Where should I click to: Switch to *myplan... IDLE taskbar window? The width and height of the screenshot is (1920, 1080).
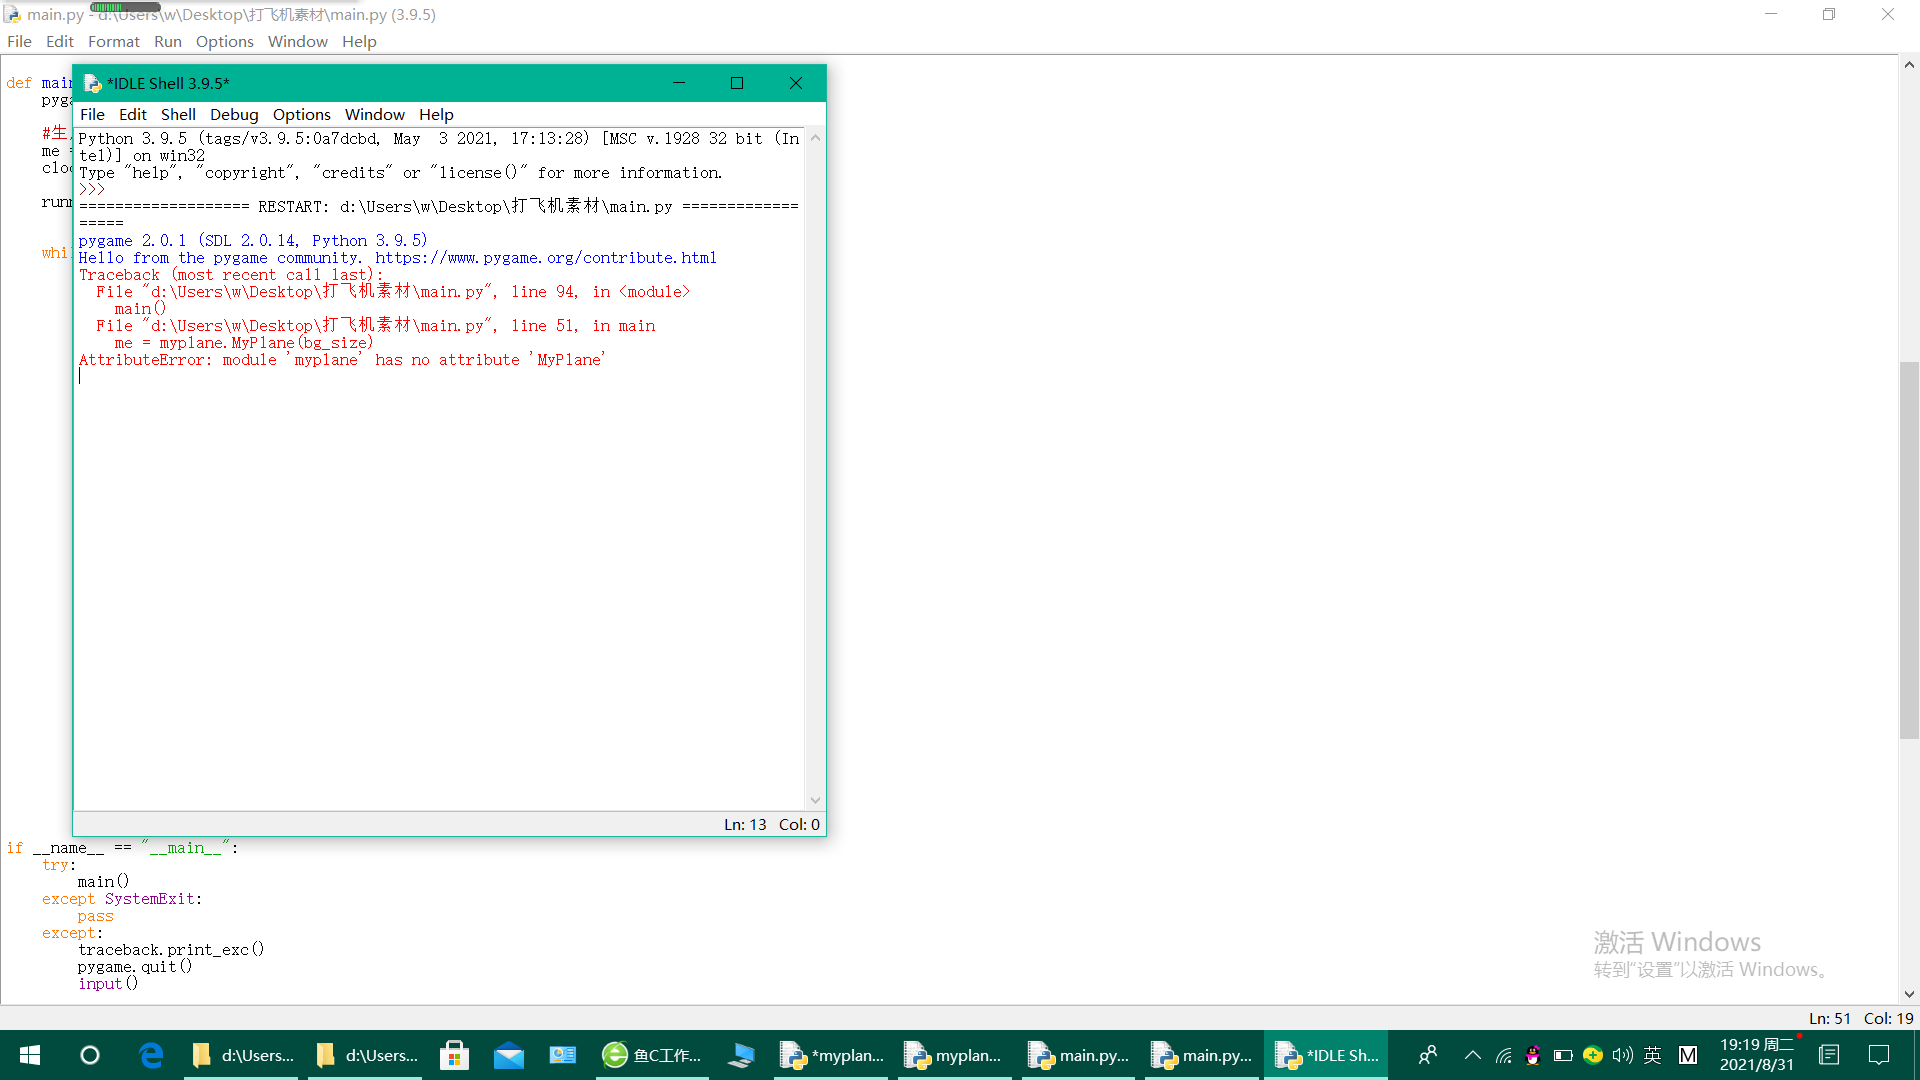pyautogui.click(x=833, y=1055)
